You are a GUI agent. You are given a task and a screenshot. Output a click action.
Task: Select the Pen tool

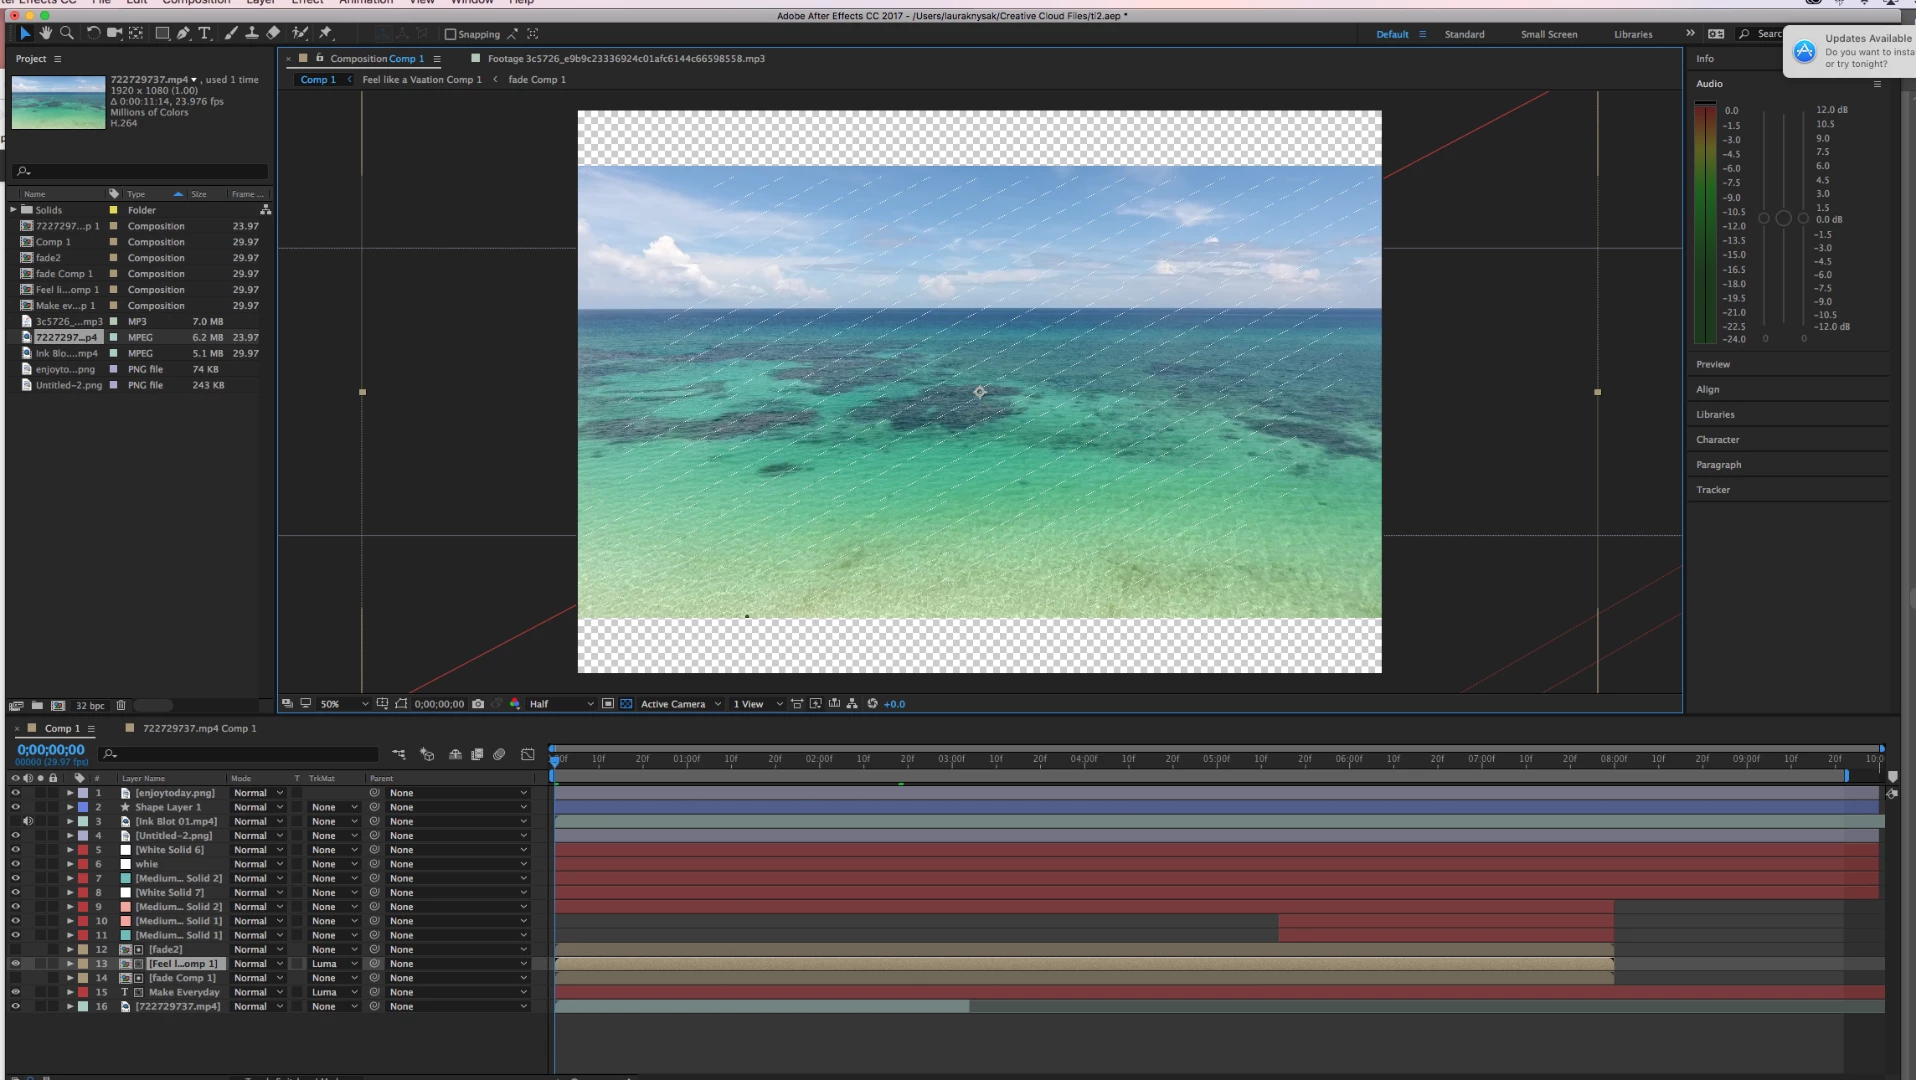click(x=184, y=34)
